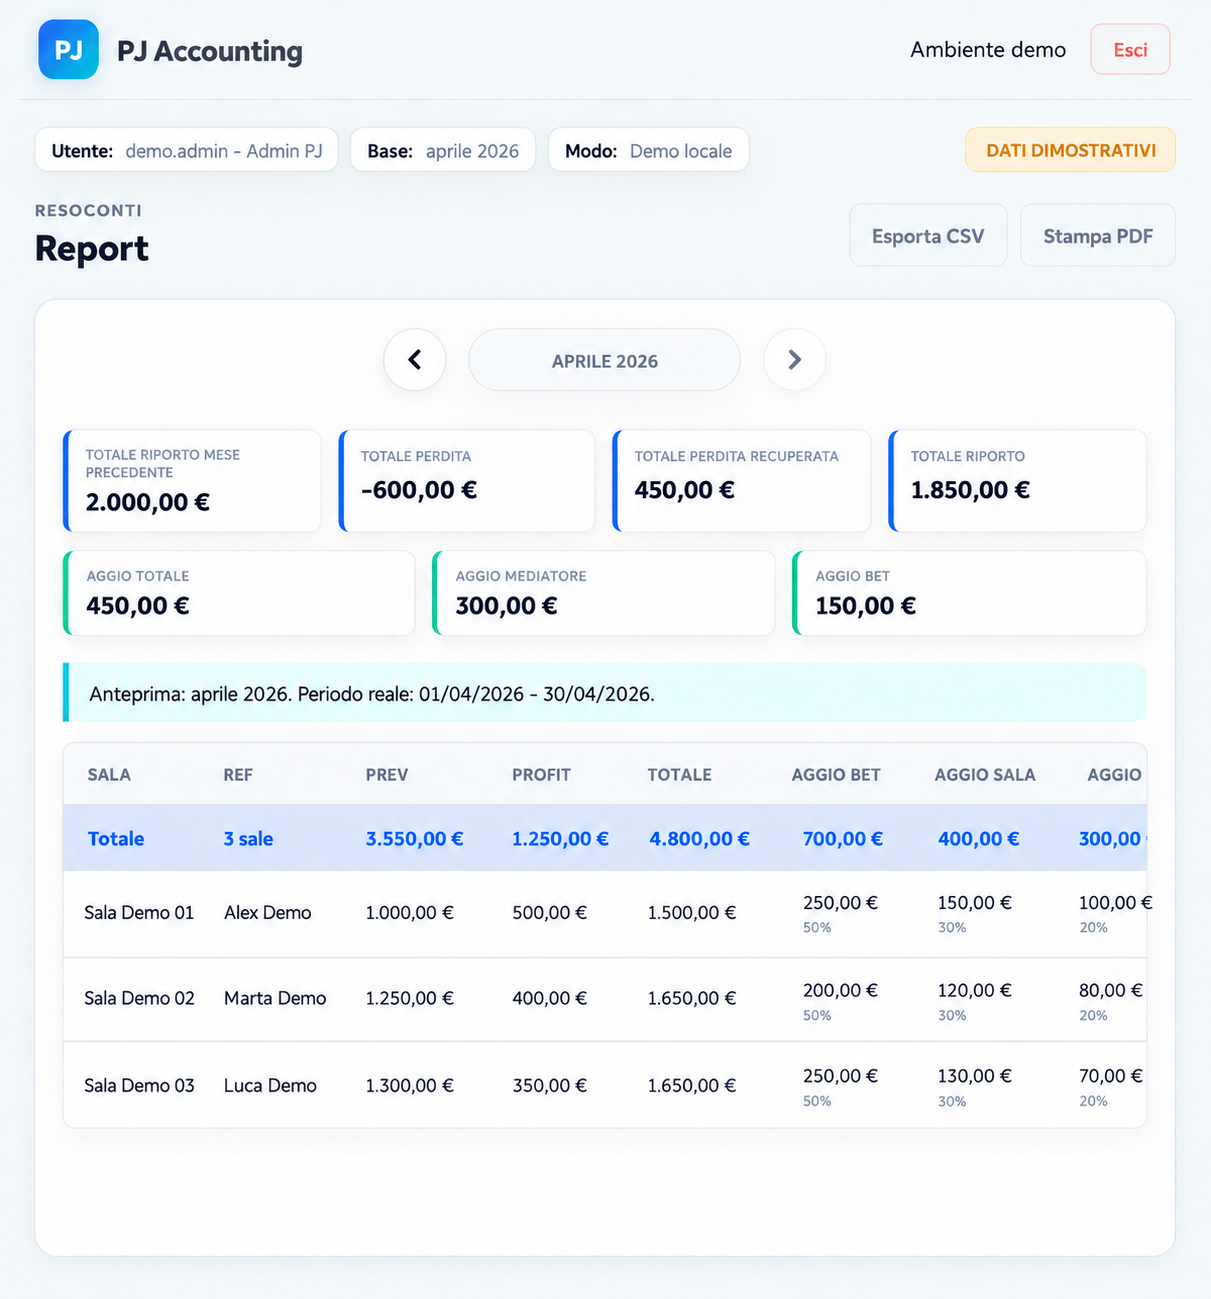Click Esporta CSV button

(928, 236)
